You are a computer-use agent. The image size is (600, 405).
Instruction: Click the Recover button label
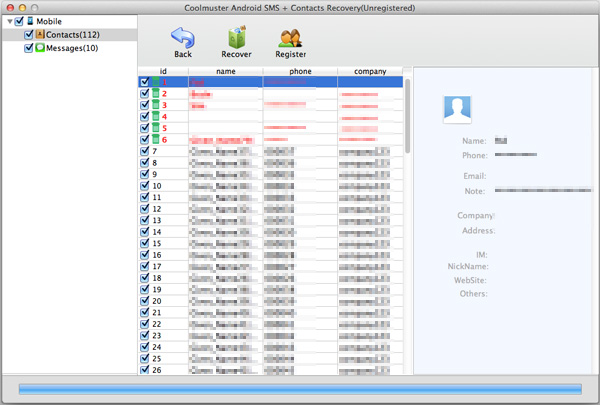click(x=236, y=54)
